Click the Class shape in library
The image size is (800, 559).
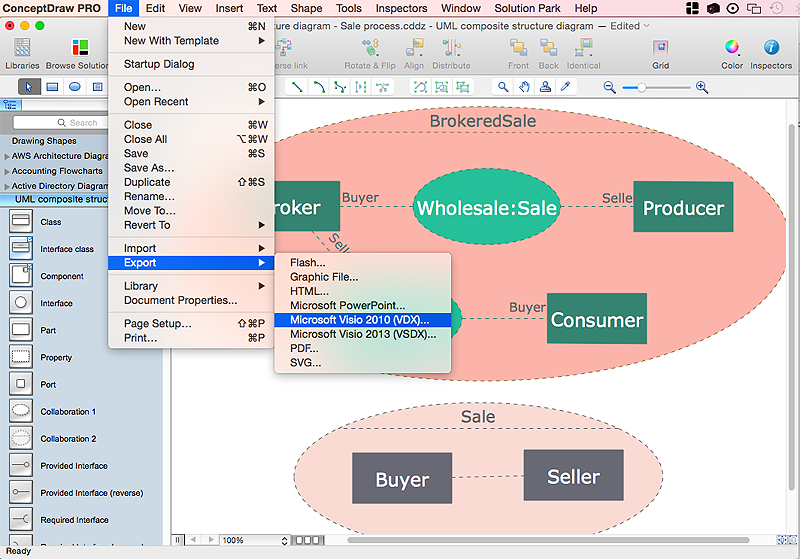coord(21,222)
